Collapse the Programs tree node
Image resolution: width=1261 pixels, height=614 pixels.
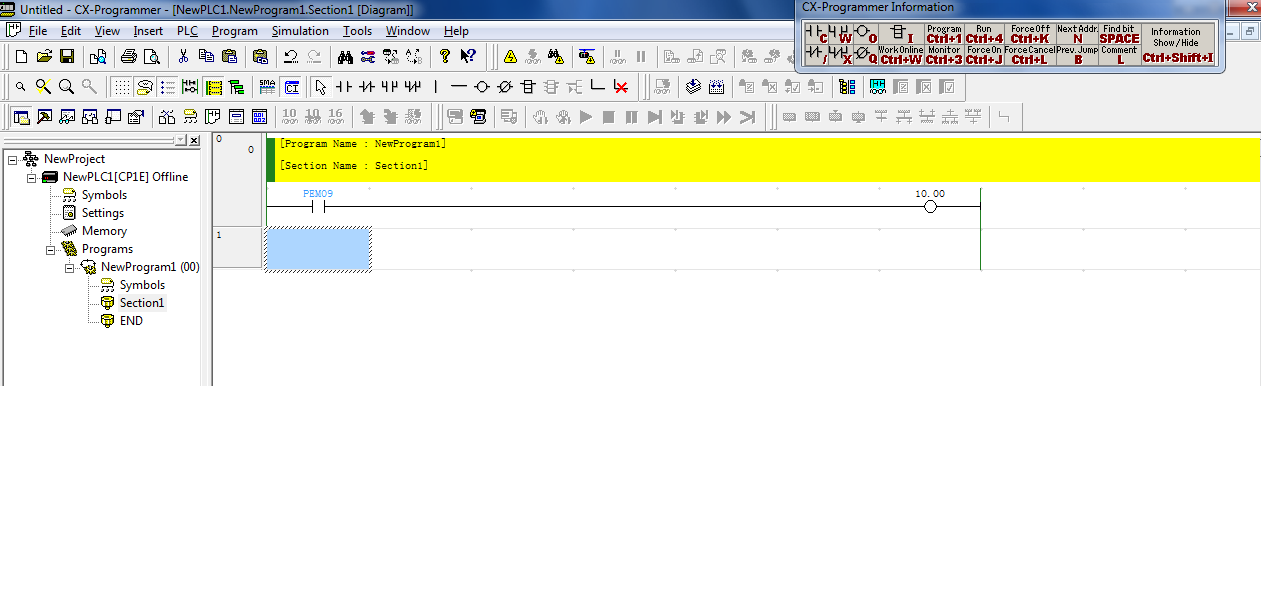click(50, 249)
